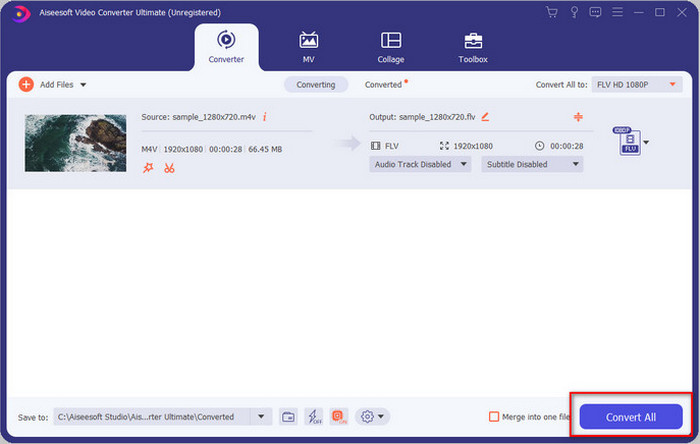
Task: Open the feedback chat icon
Action: click(595, 12)
